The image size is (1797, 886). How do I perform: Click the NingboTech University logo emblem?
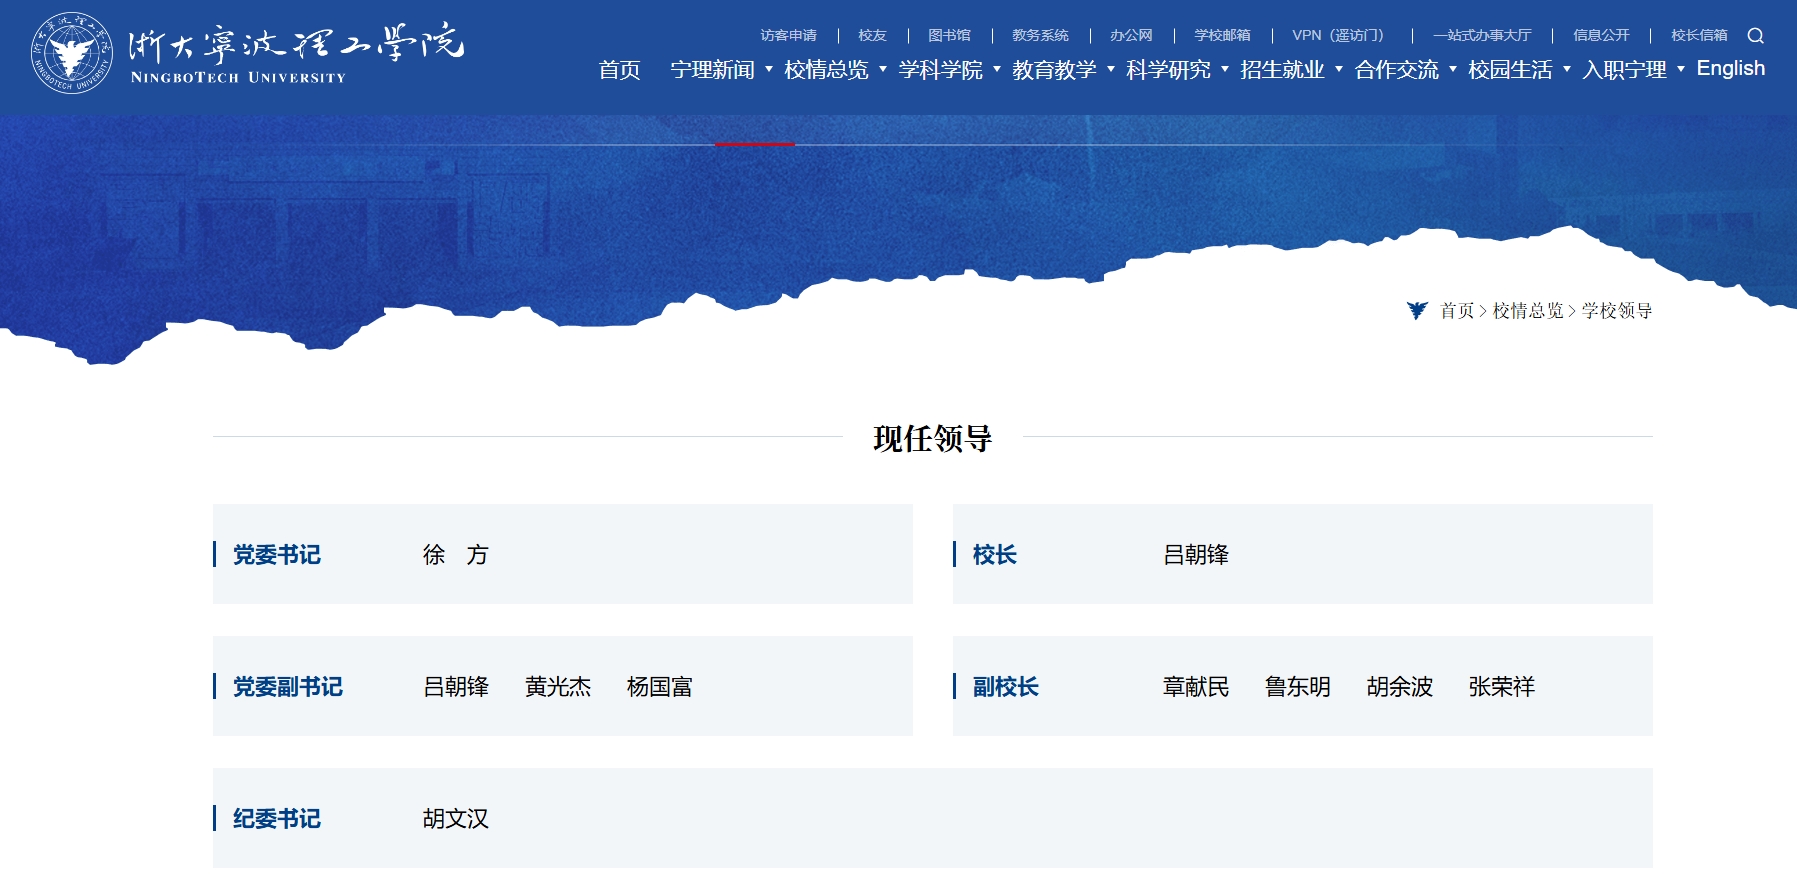(x=71, y=53)
